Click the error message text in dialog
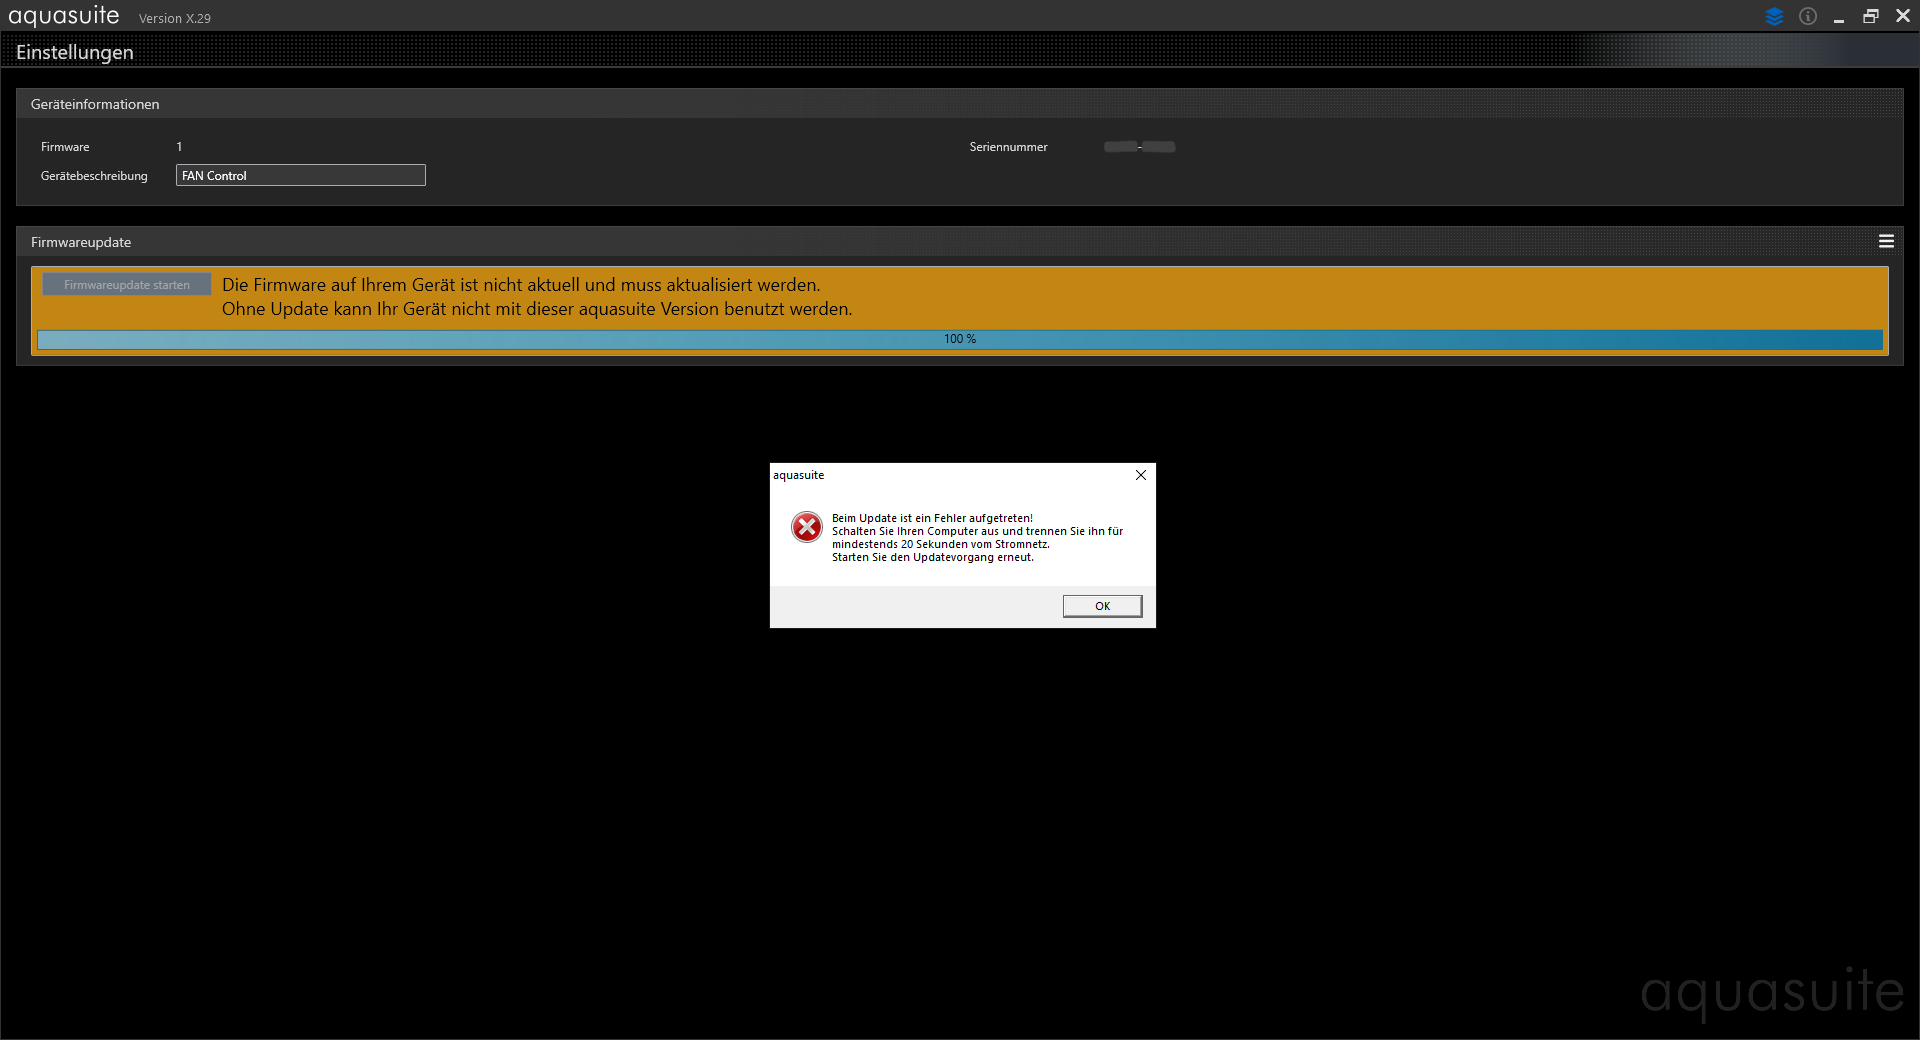This screenshot has width=1920, height=1040. pos(976,538)
